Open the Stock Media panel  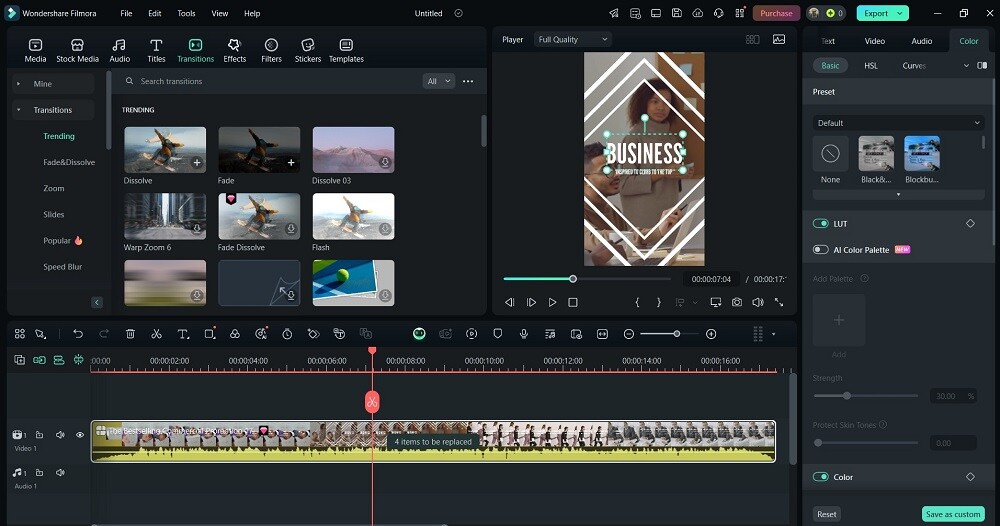(x=77, y=50)
